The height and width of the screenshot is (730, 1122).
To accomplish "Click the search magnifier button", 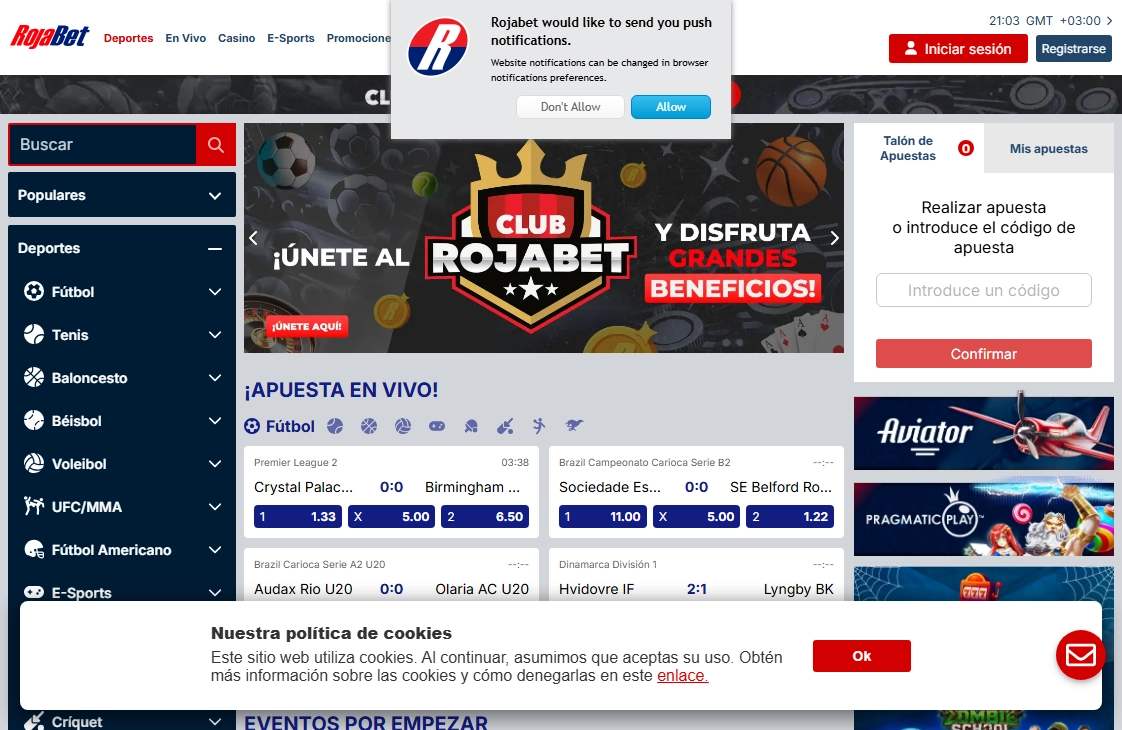I will tap(215, 145).
